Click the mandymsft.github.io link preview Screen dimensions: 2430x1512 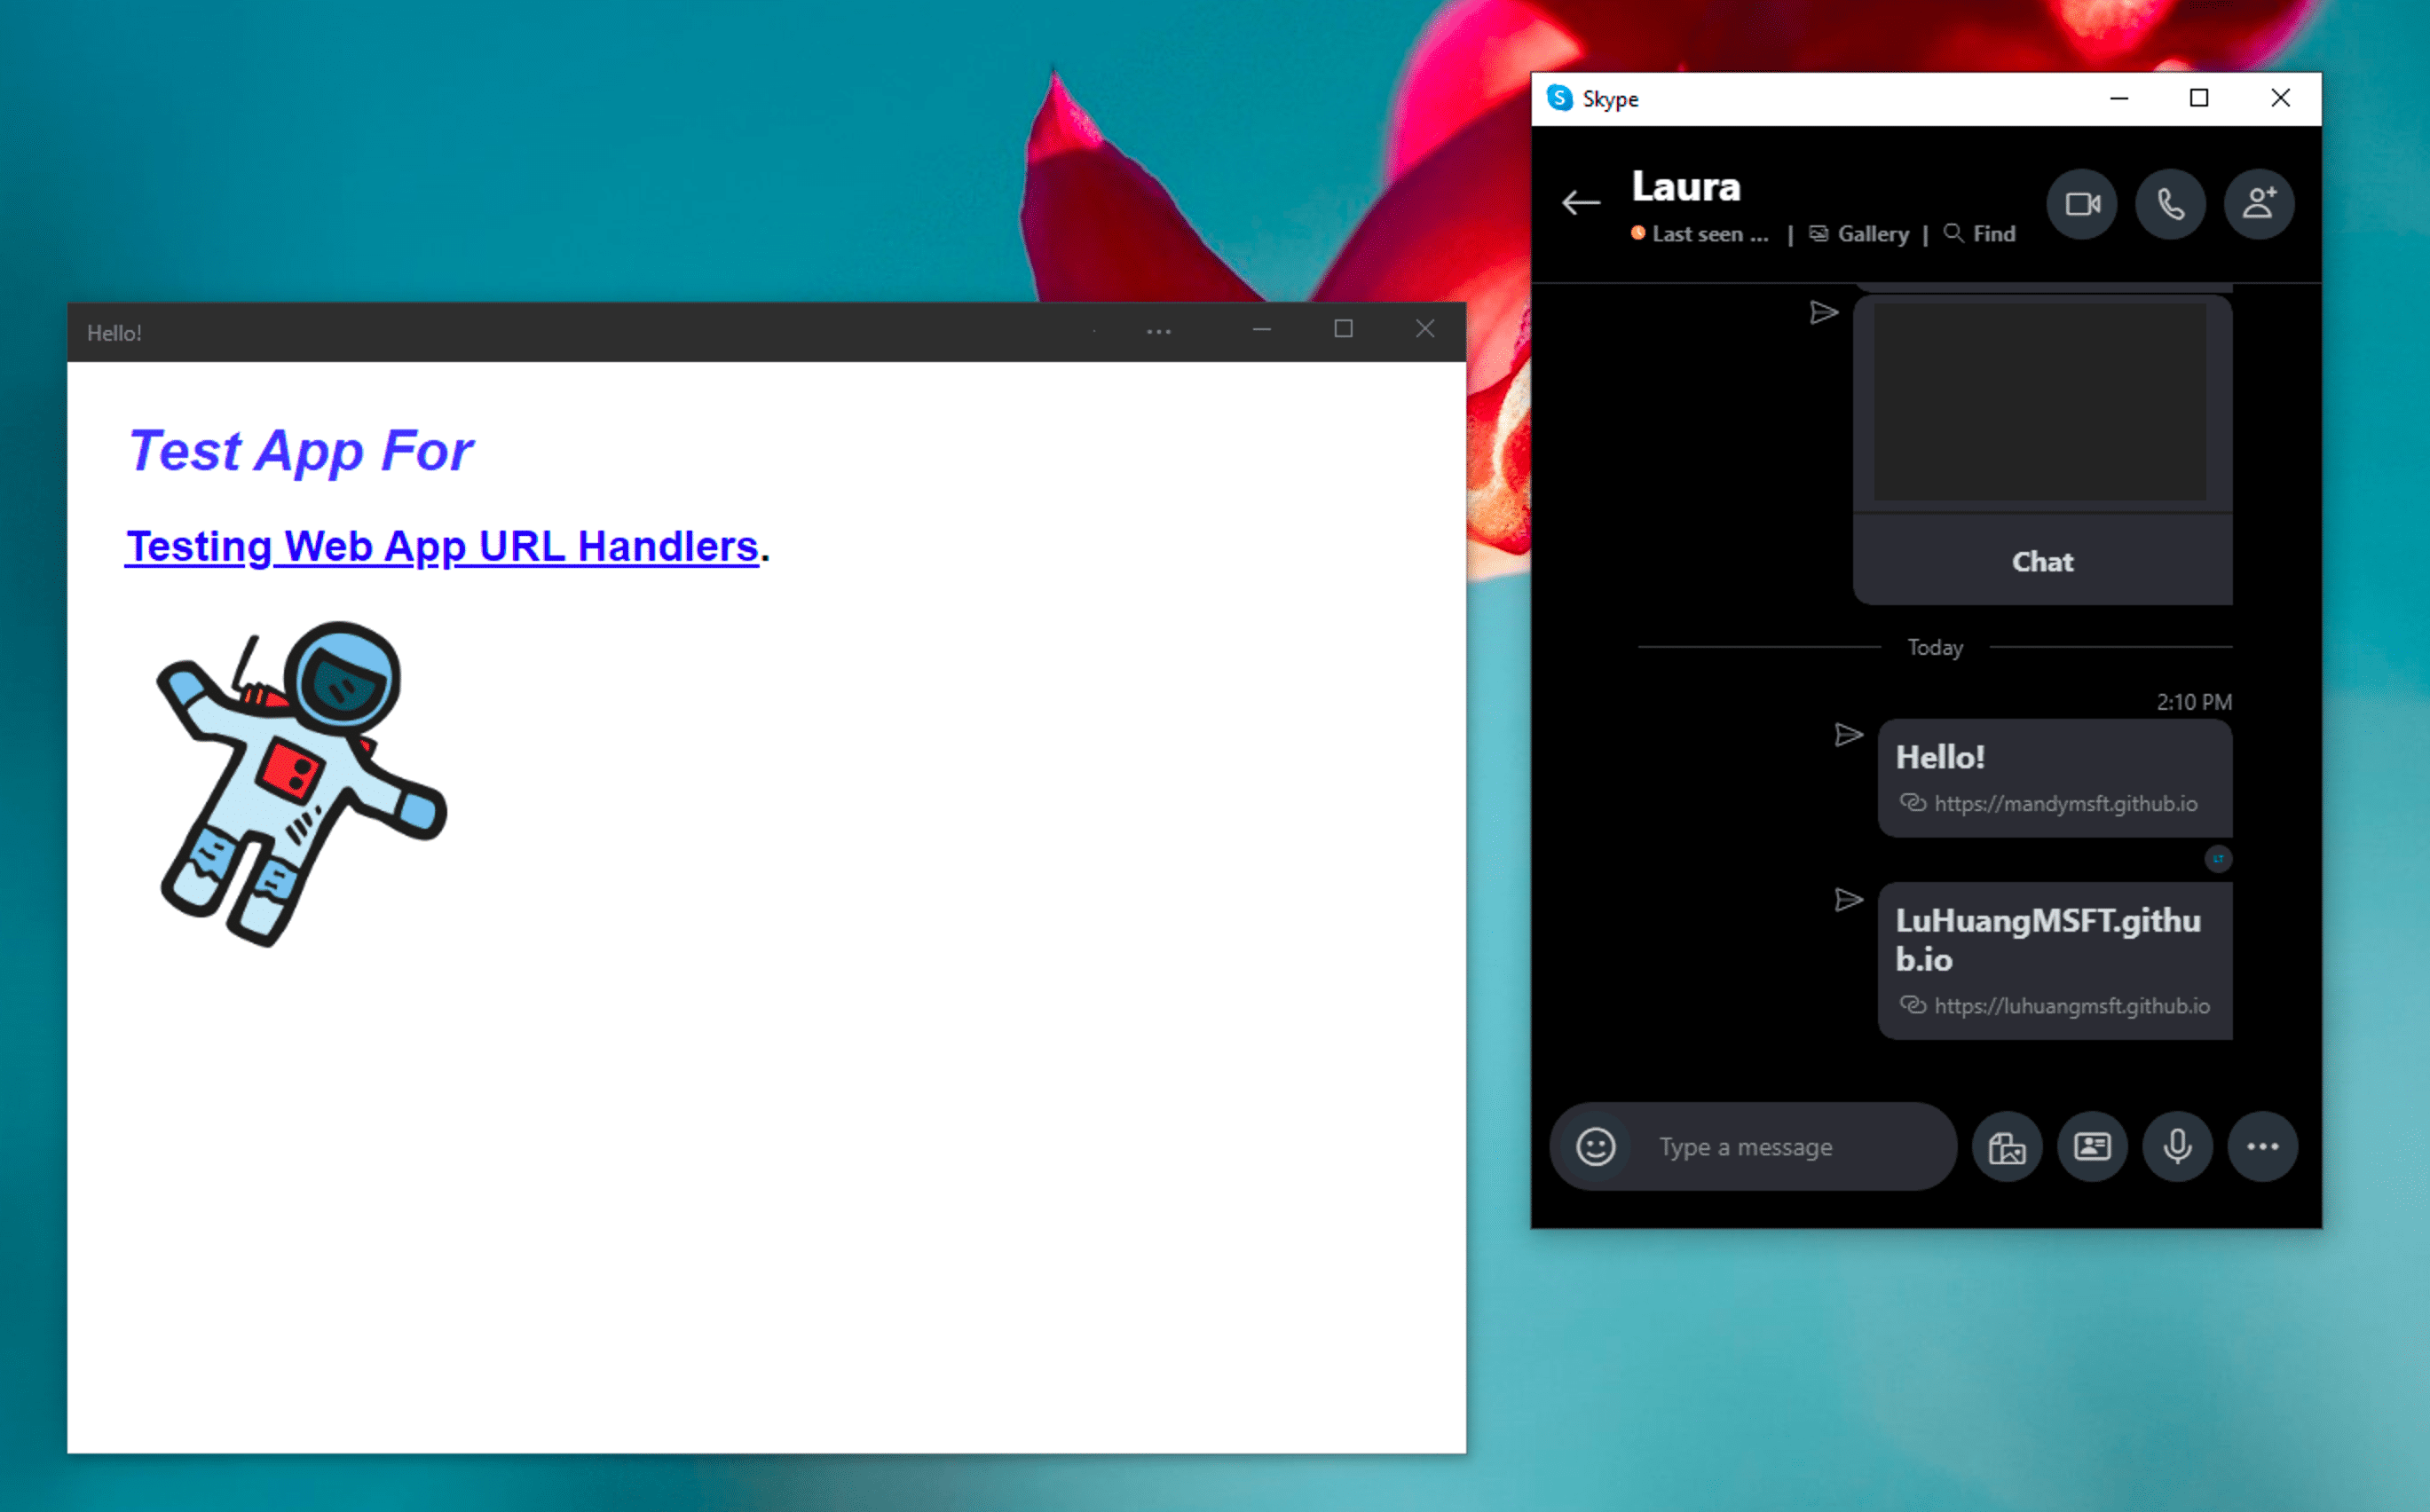click(2048, 779)
